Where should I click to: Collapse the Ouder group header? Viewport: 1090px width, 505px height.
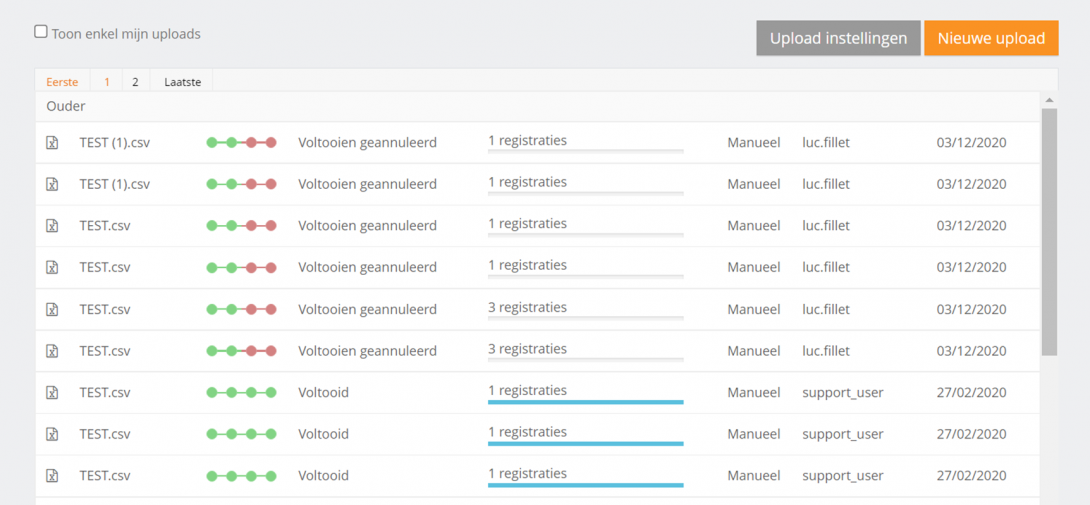66,106
